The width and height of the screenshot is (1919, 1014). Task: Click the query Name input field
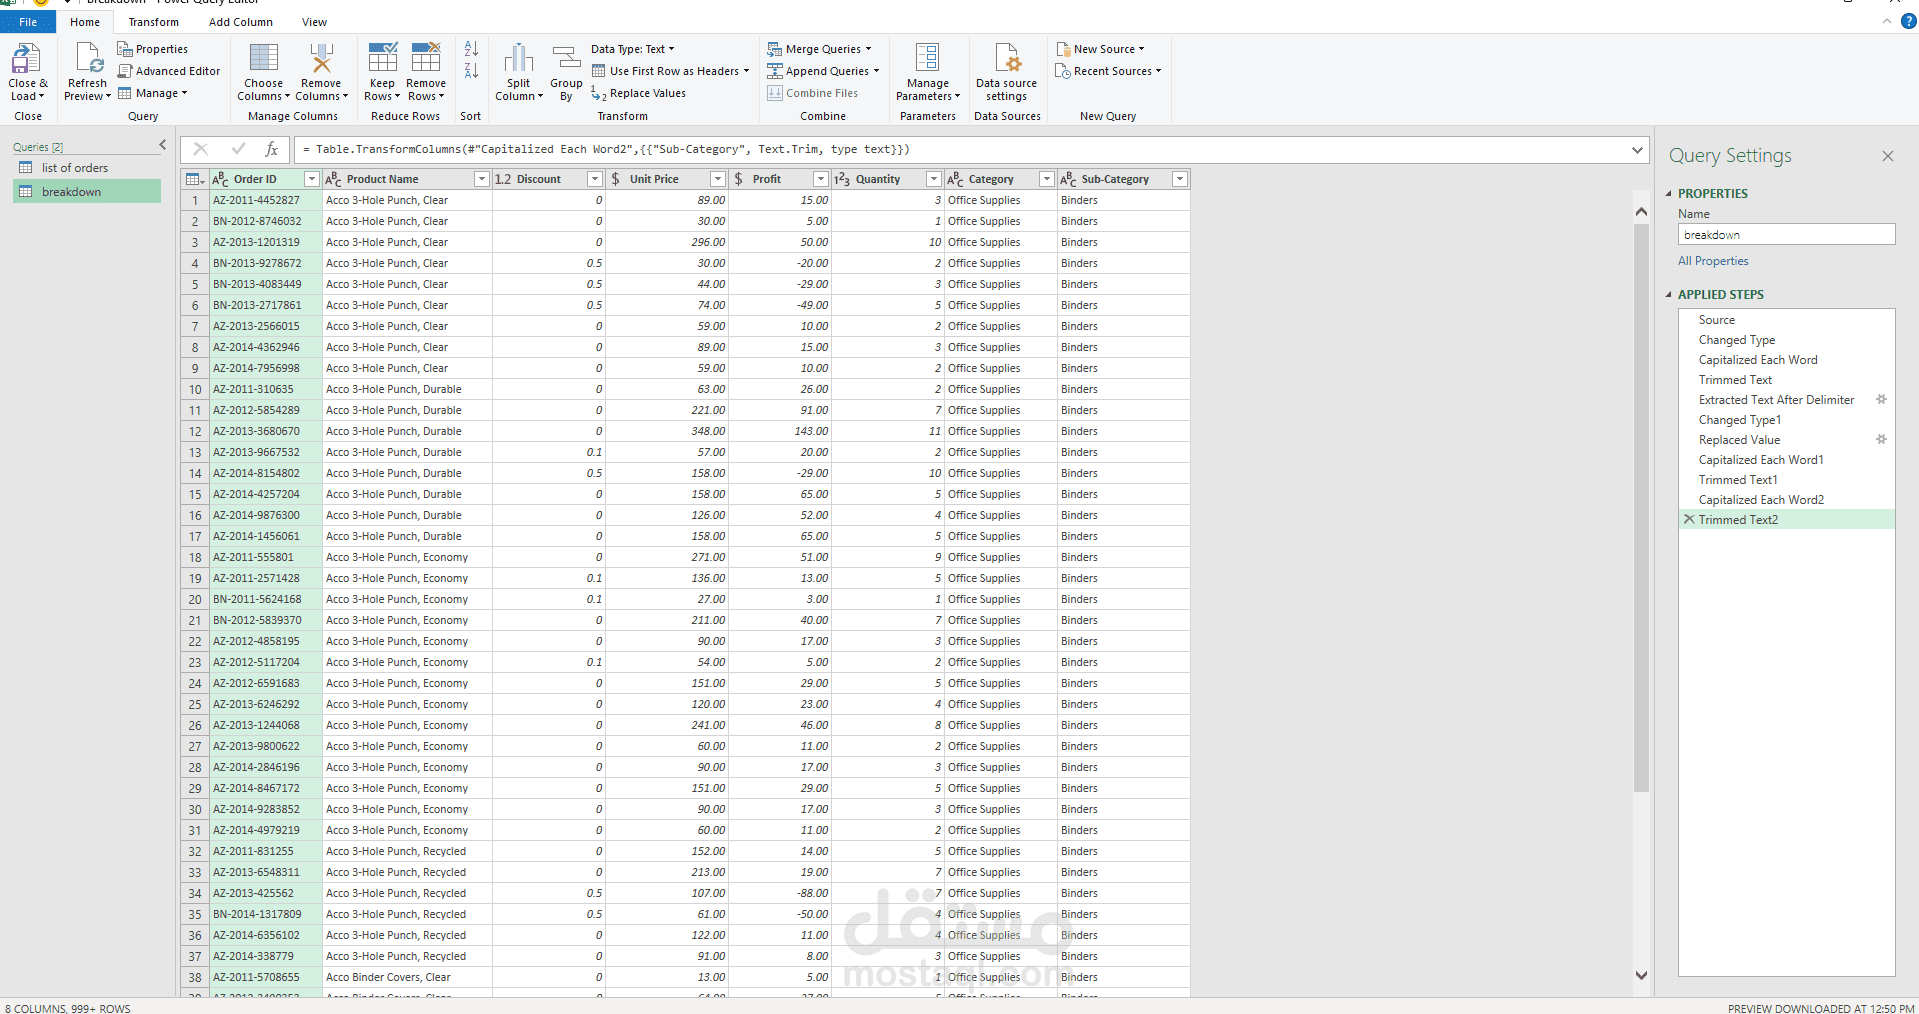[1786, 235]
